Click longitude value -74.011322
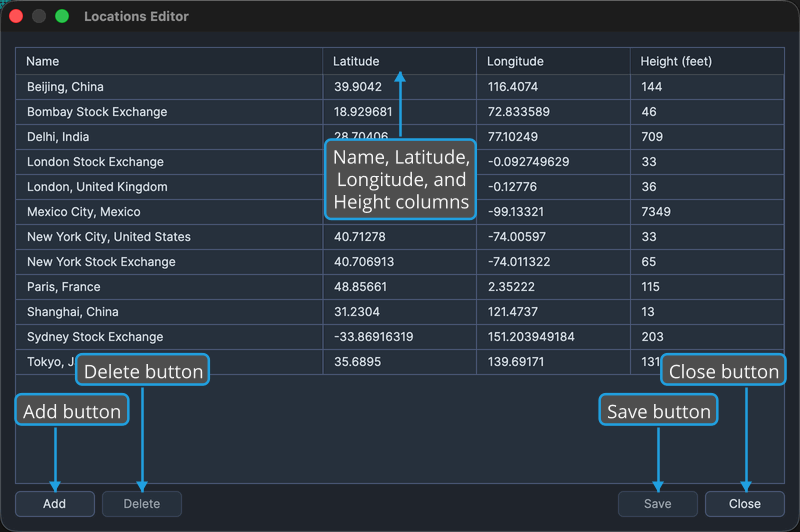Image resolution: width=800 pixels, height=532 pixels. point(519,262)
